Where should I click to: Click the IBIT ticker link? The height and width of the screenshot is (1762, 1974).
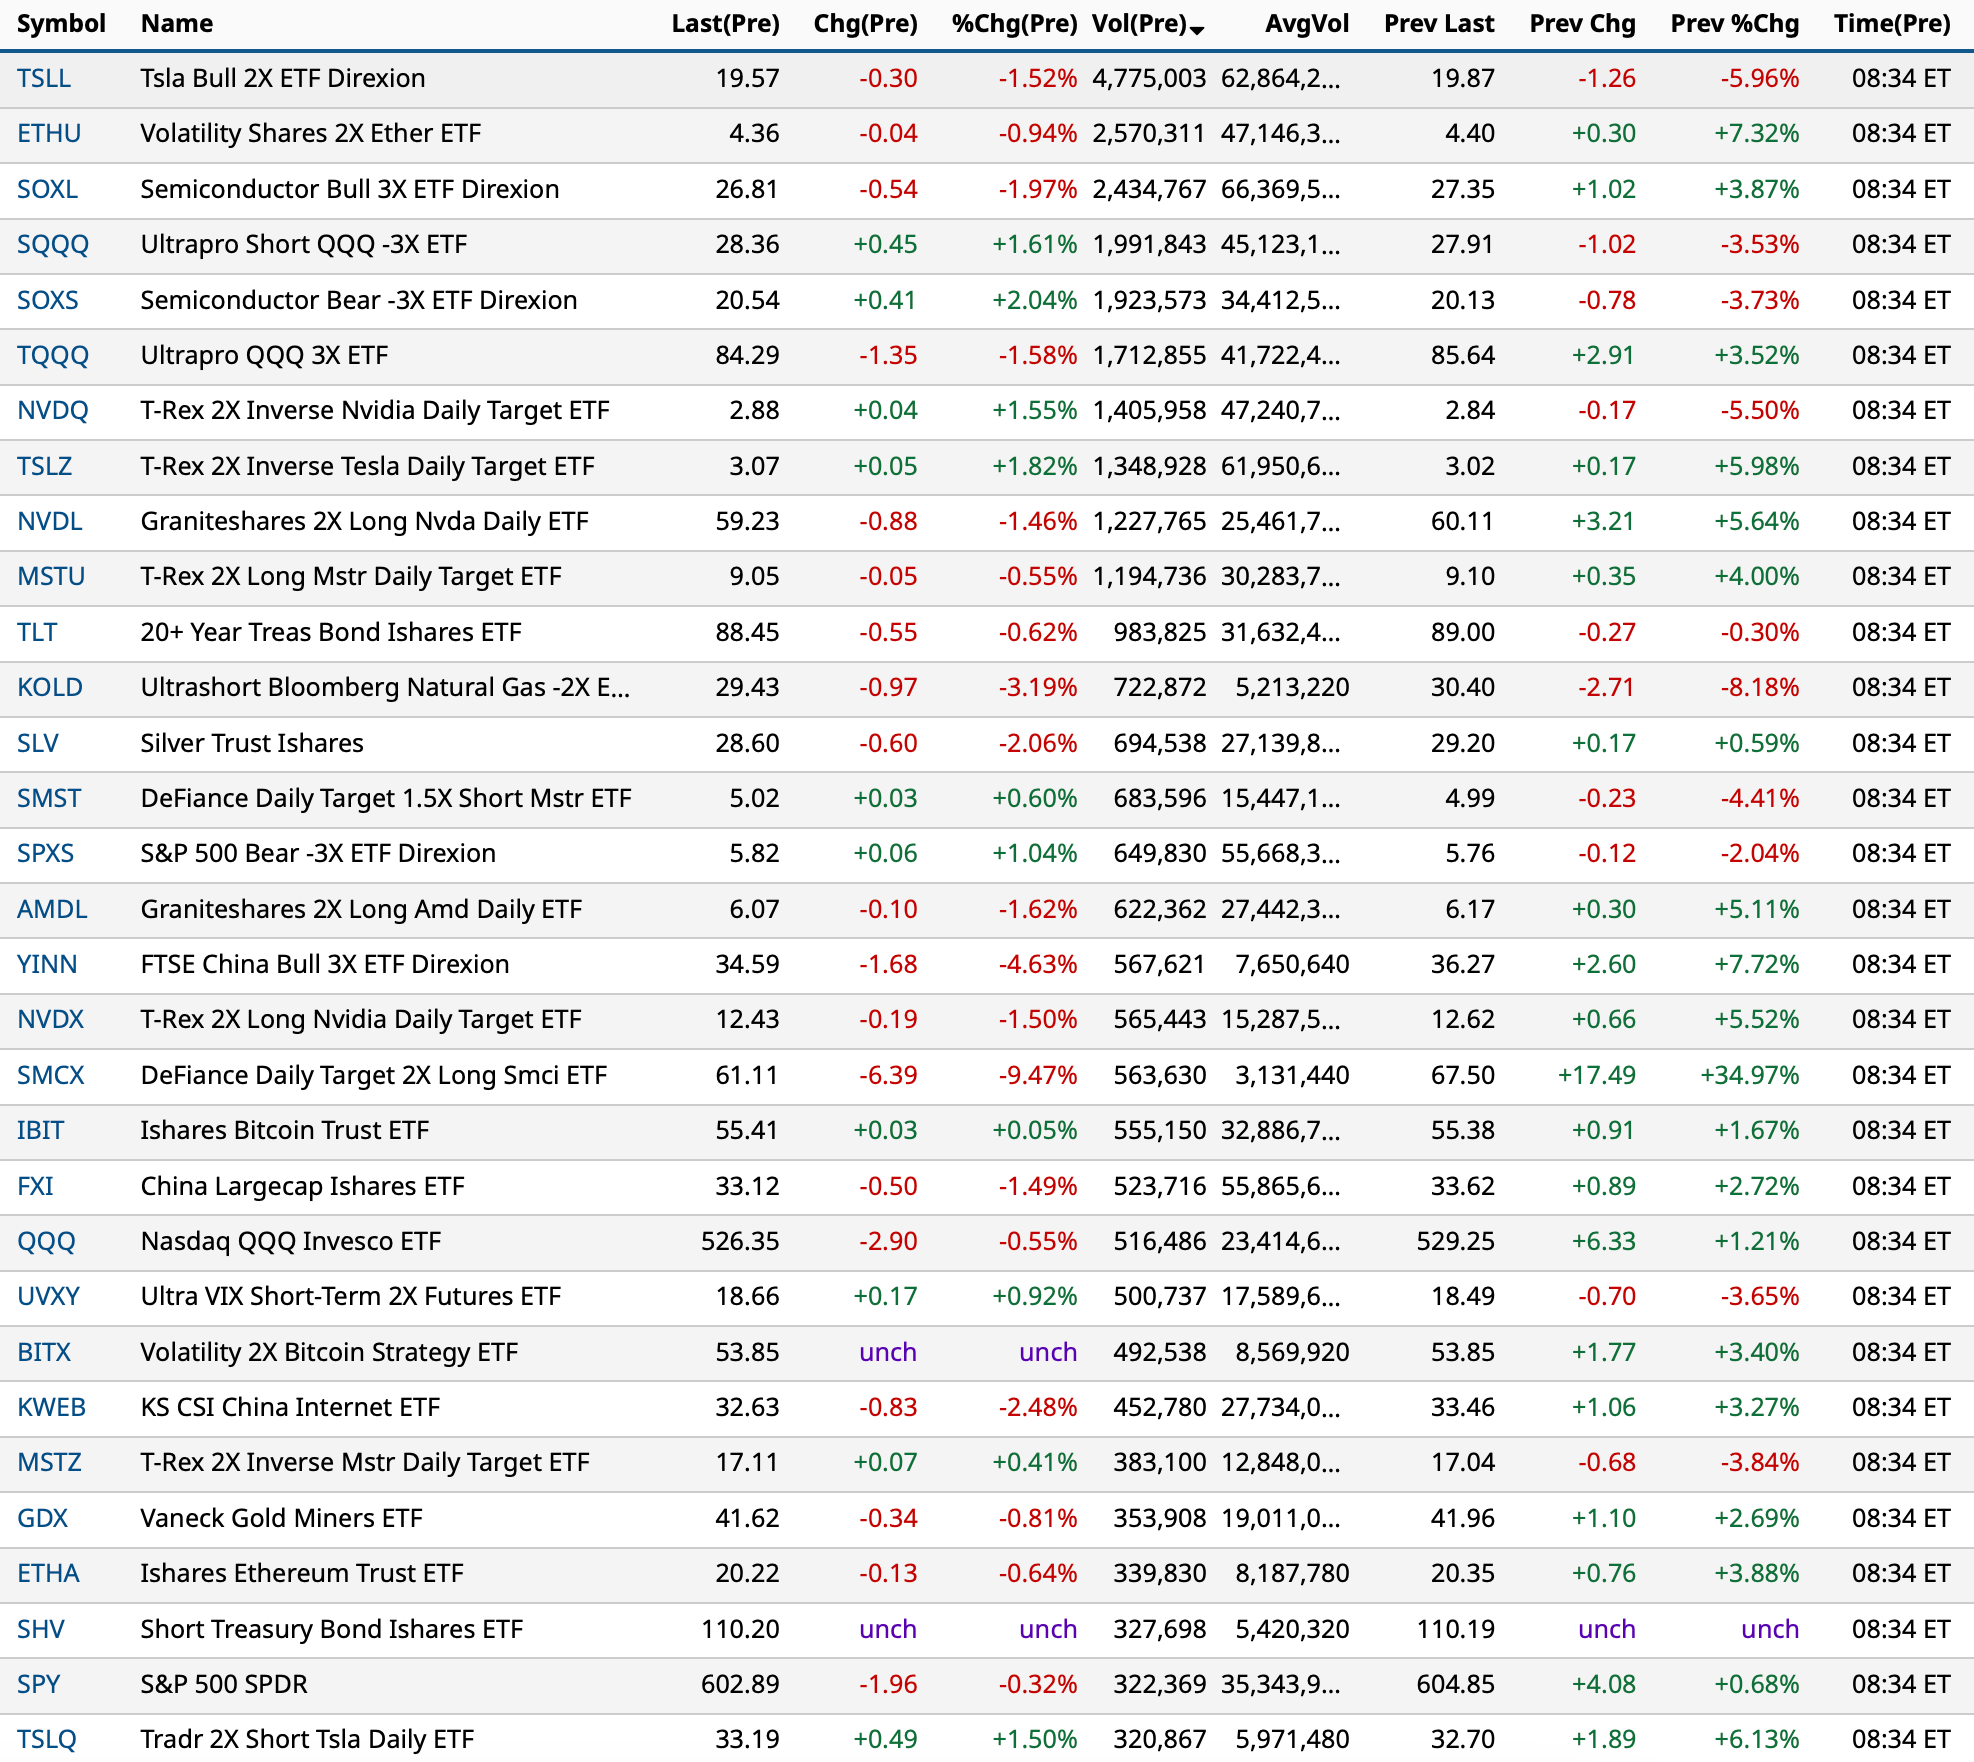(40, 1130)
